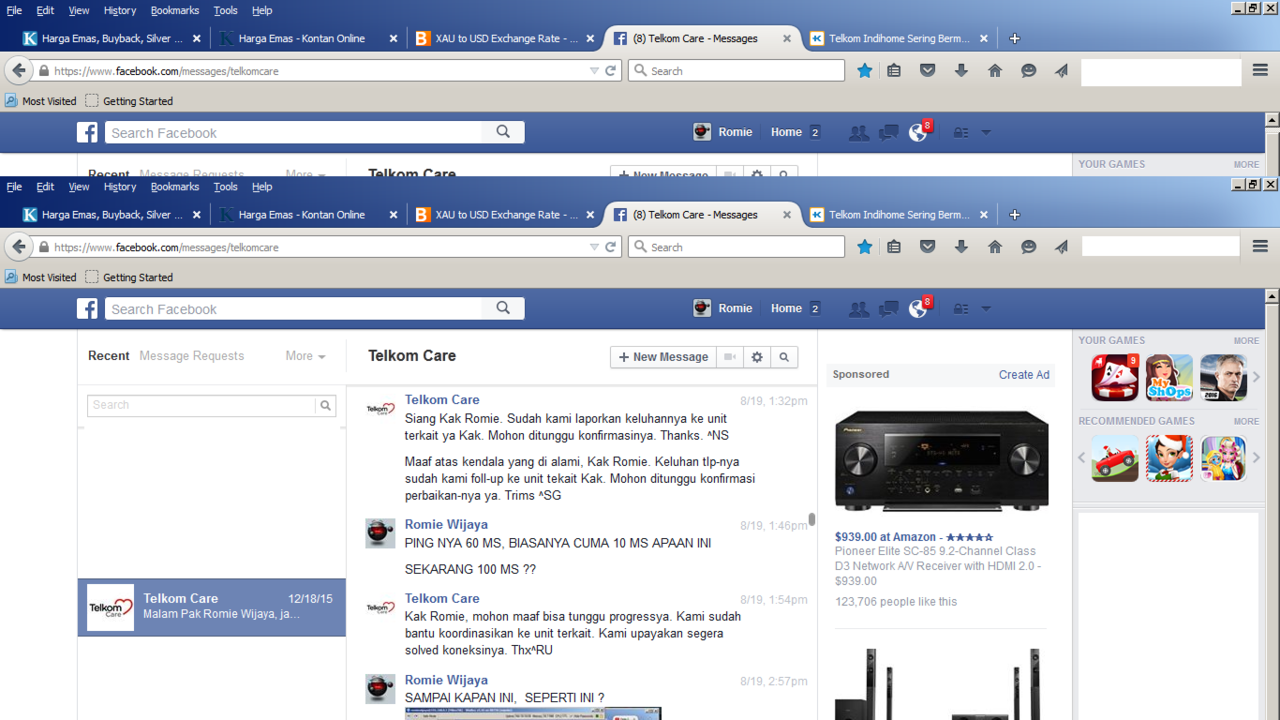
Task: Open the History menu in the front window
Action: point(120,187)
